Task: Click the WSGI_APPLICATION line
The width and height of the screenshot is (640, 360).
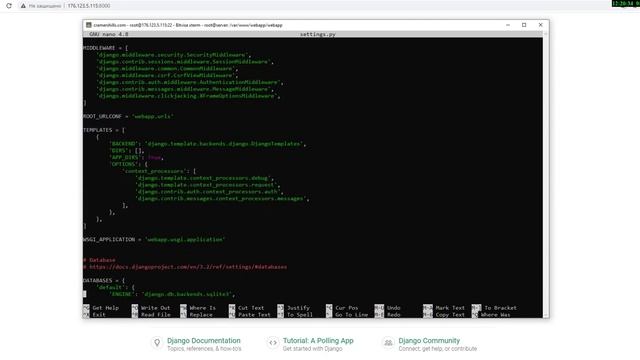Action: [x=154, y=240]
